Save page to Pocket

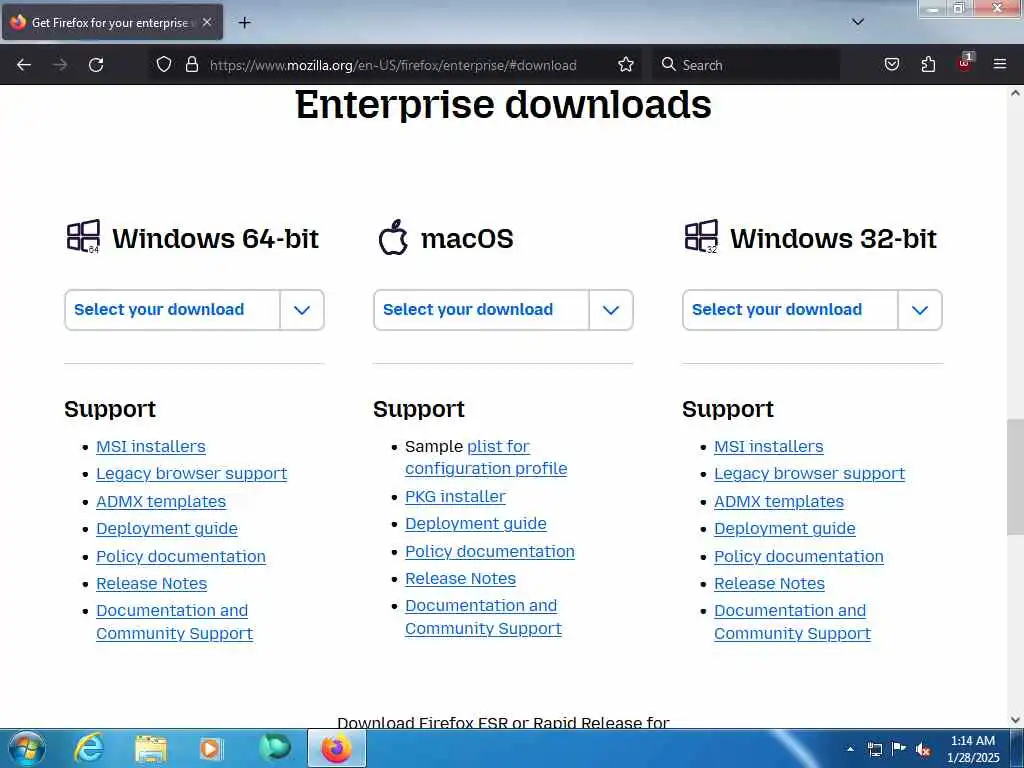point(891,65)
